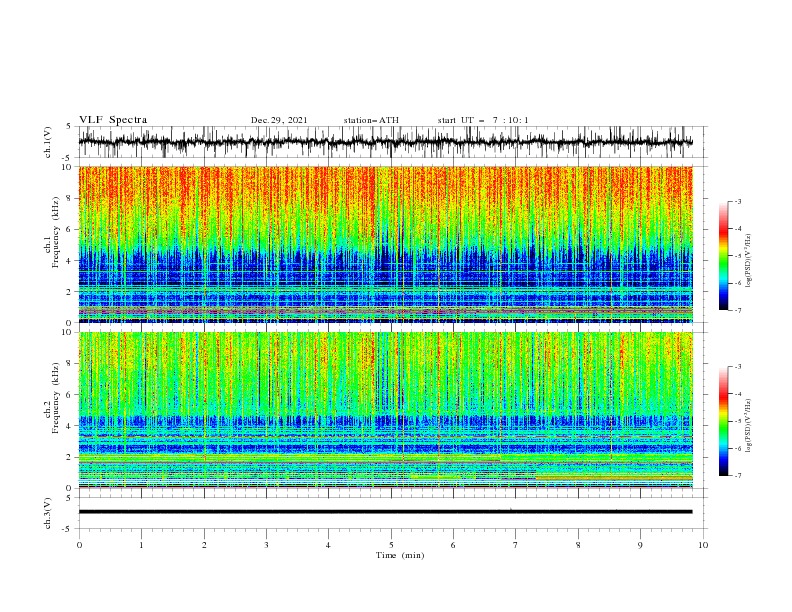
Task: Click inside the ch.2 spectrogram panel
Action: tap(385, 410)
